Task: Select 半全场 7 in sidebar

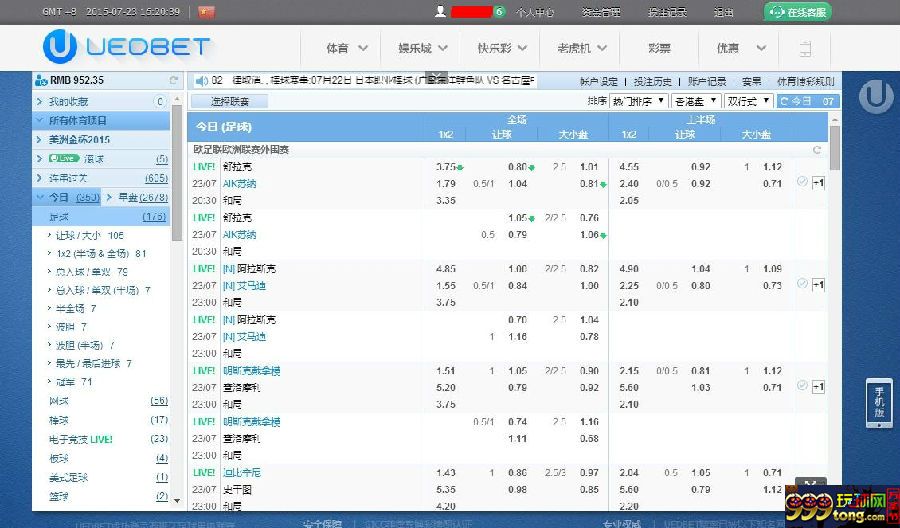Action: (76, 309)
